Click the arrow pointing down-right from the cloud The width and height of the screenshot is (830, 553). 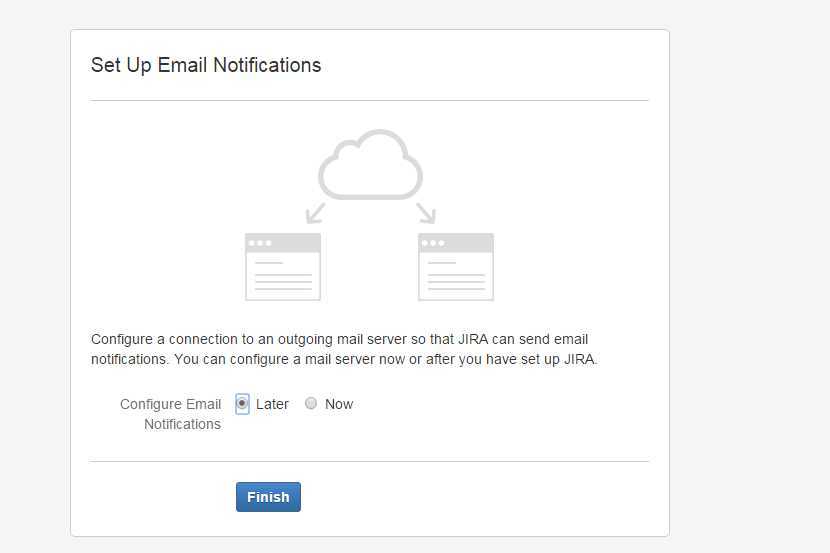(x=426, y=212)
